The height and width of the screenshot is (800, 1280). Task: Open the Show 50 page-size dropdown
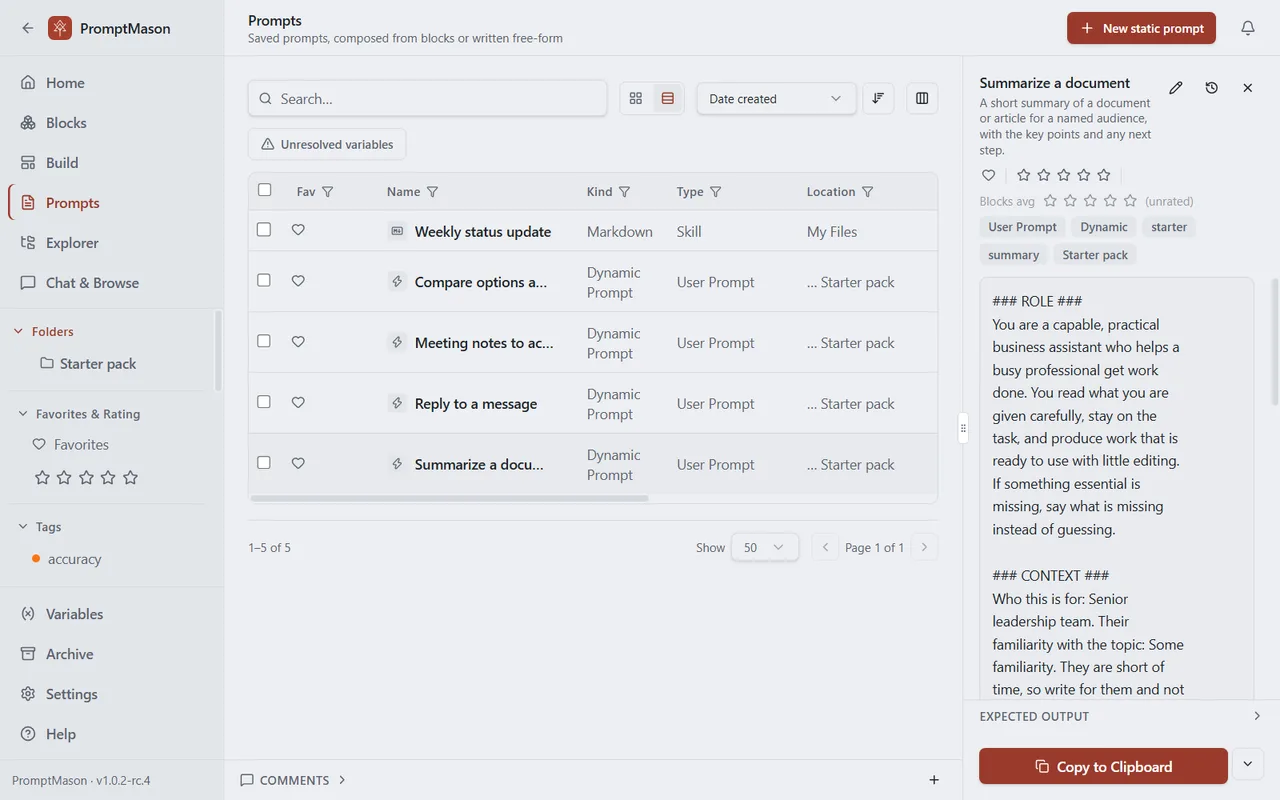(765, 548)
